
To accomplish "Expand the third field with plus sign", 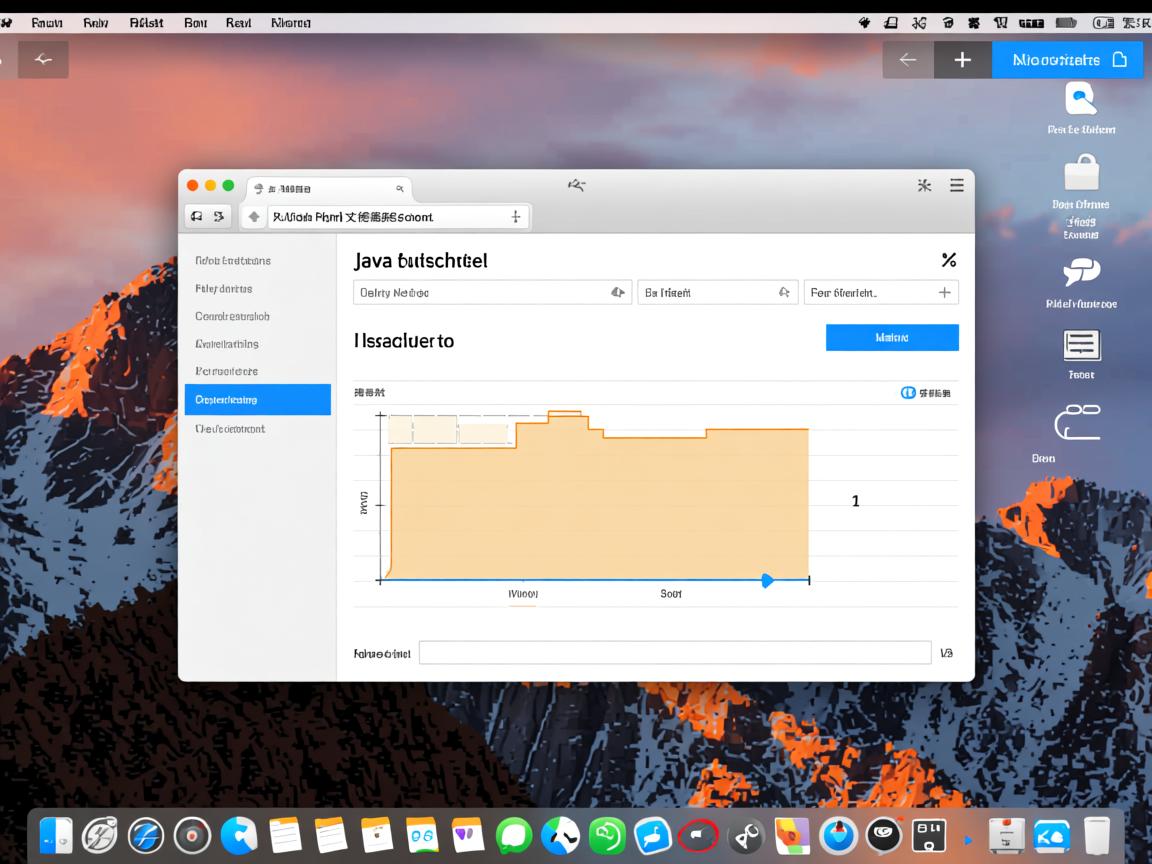I will click(x=880, y=293).
